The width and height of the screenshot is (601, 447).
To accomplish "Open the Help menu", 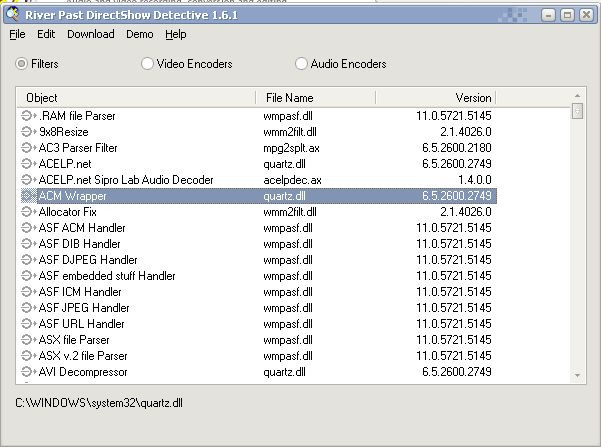I will pyautogui.click(x=176, y=34).
